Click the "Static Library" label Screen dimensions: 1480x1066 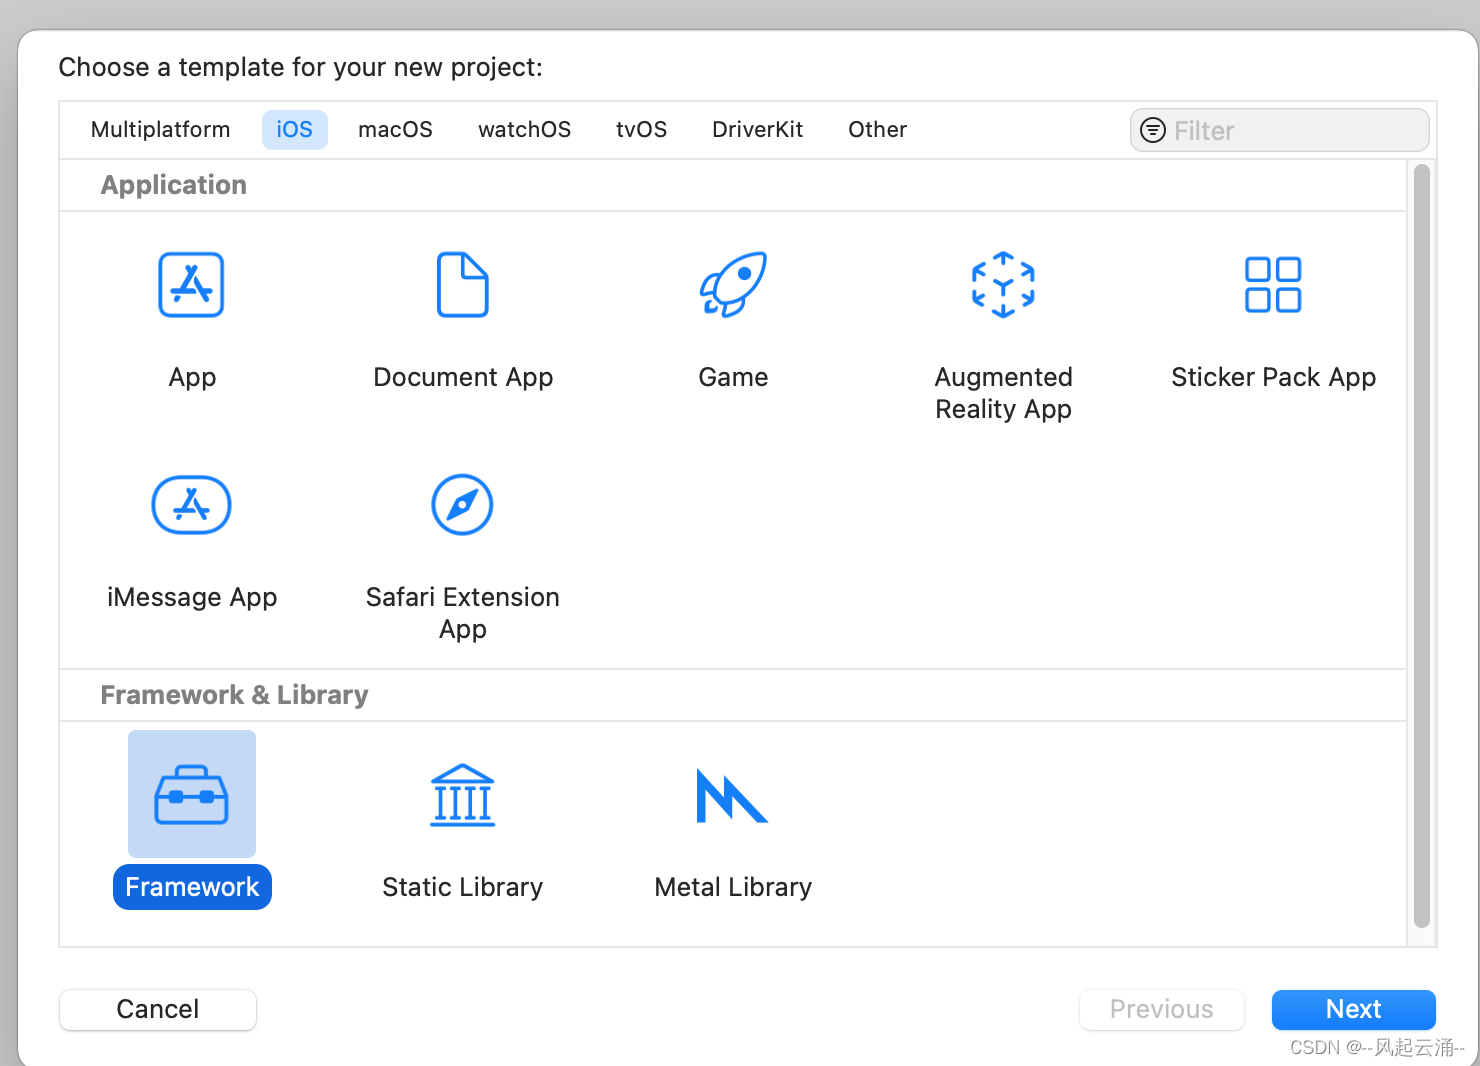(462, 887)
